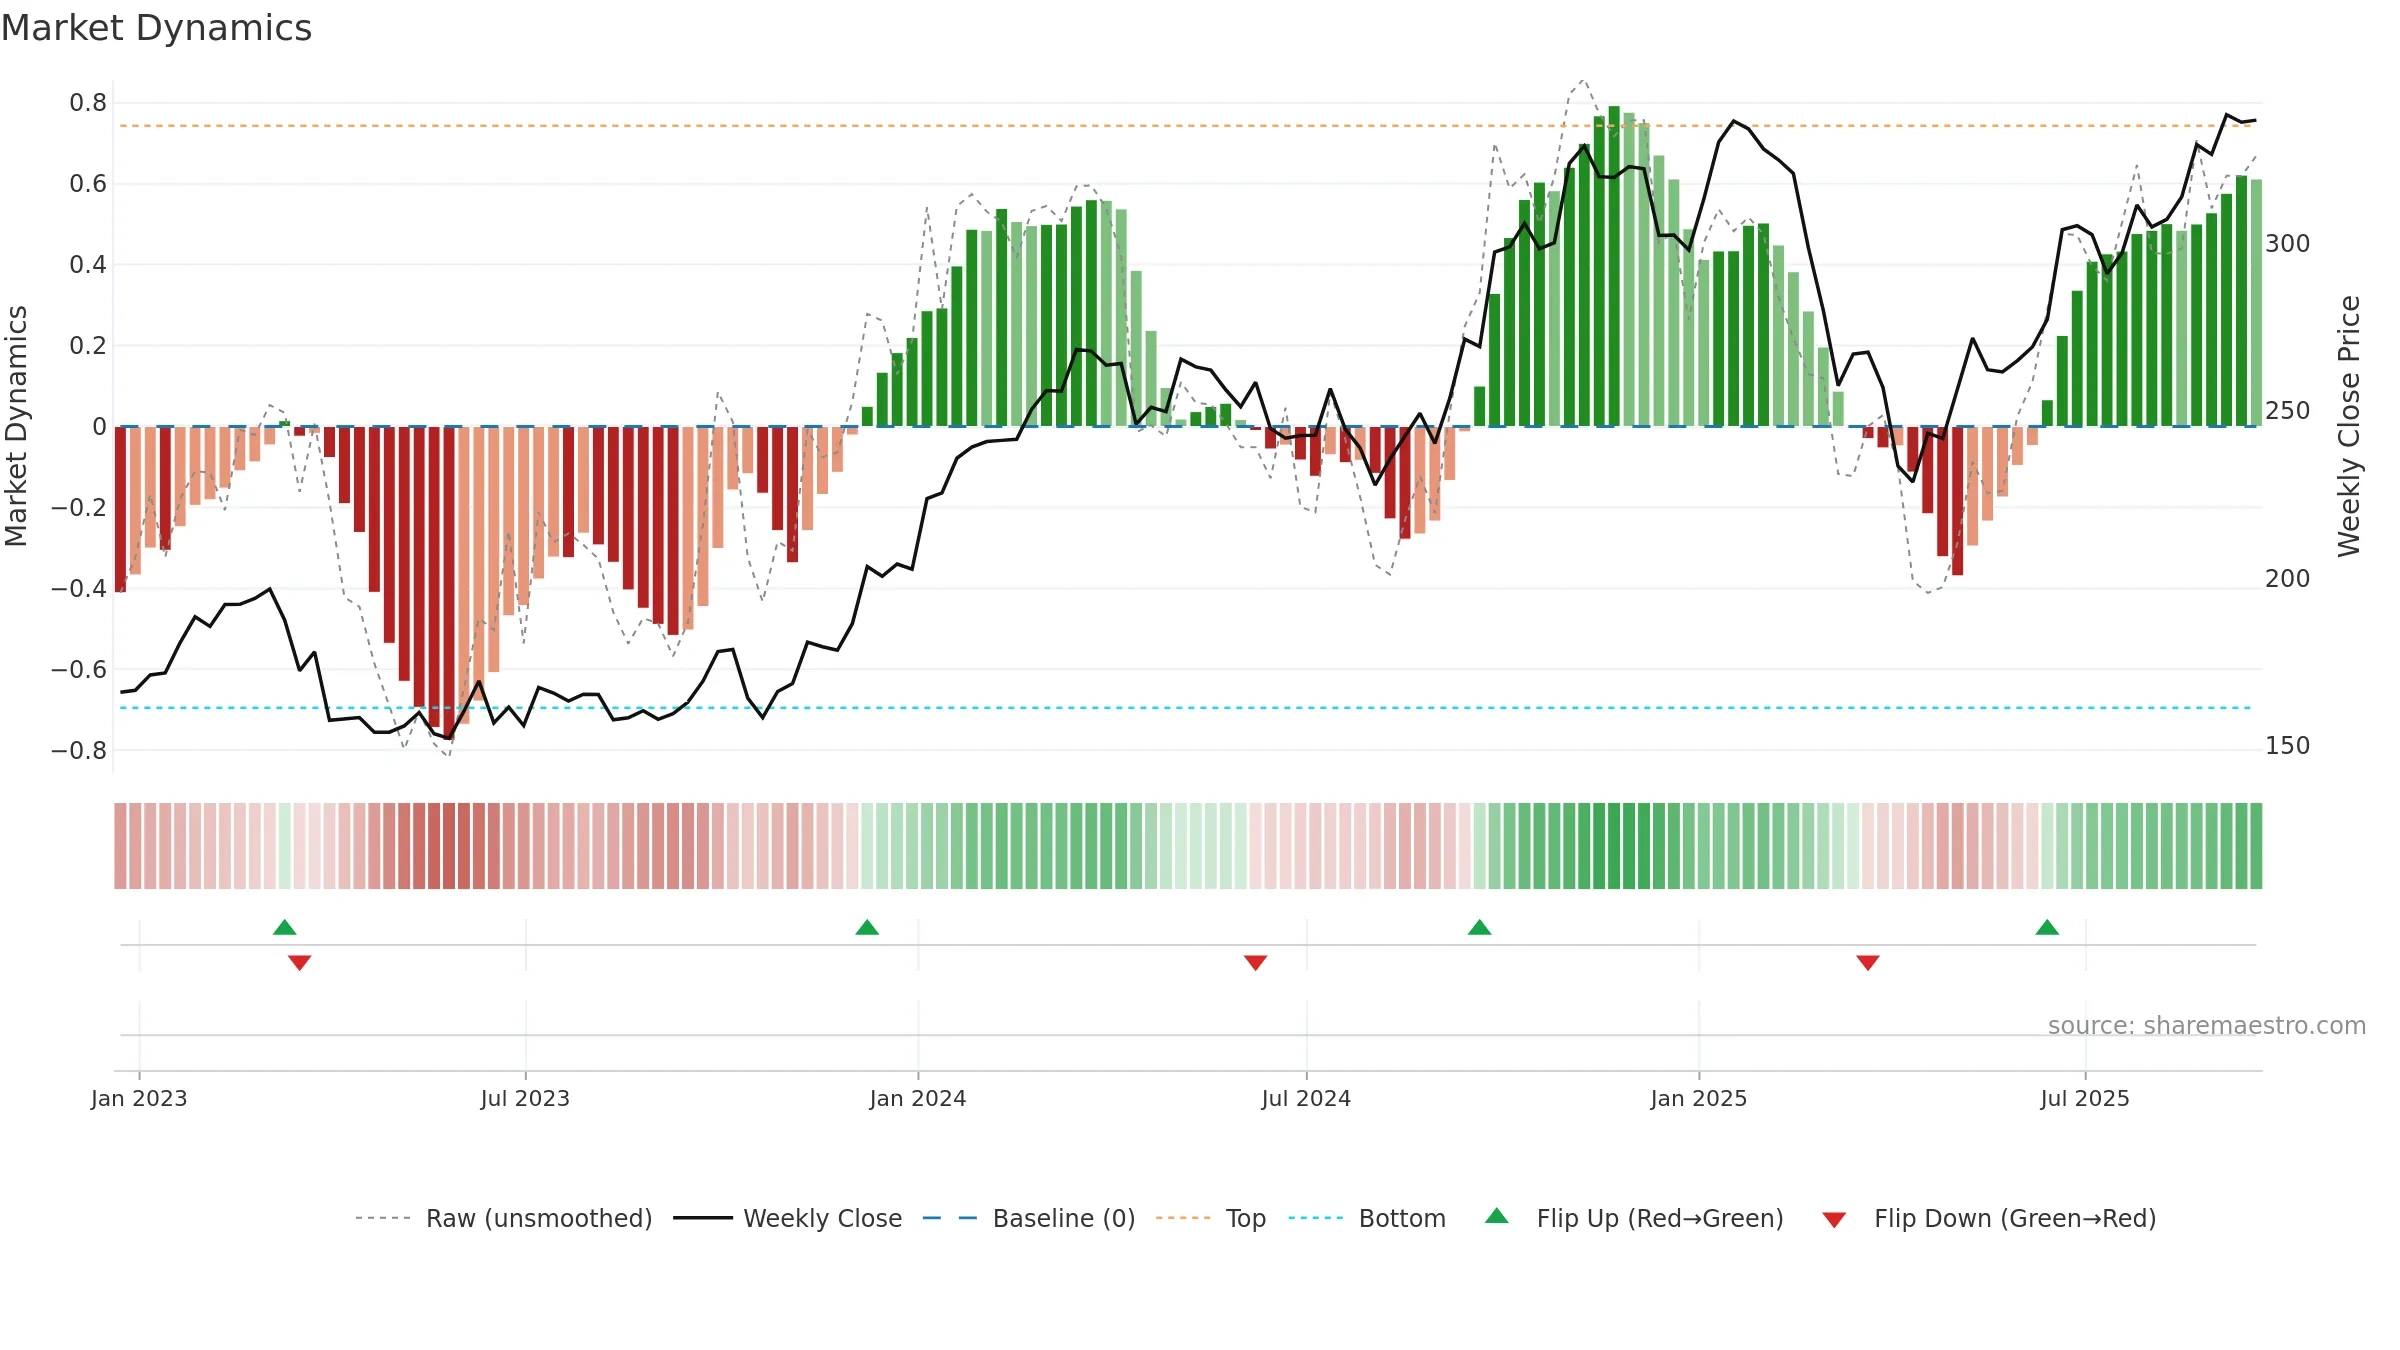This screenshot has width=2400, height=1350.
Task: Click the Bottom legend label
Action: 1402,1218
